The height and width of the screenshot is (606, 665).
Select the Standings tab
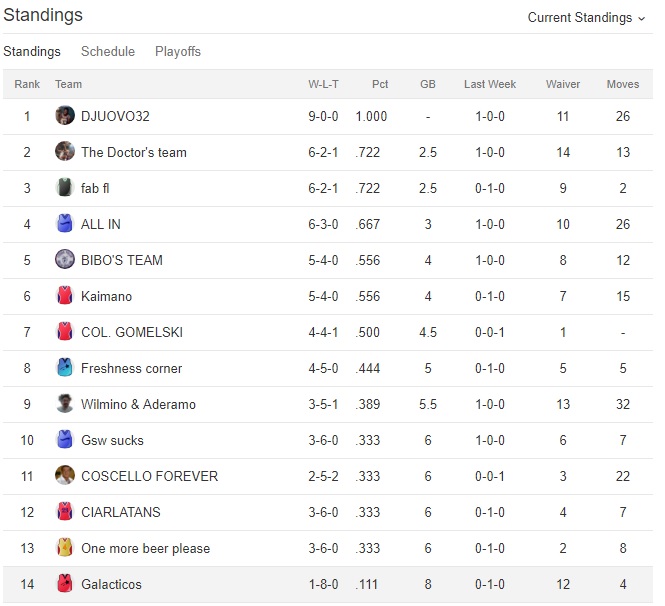32,51
